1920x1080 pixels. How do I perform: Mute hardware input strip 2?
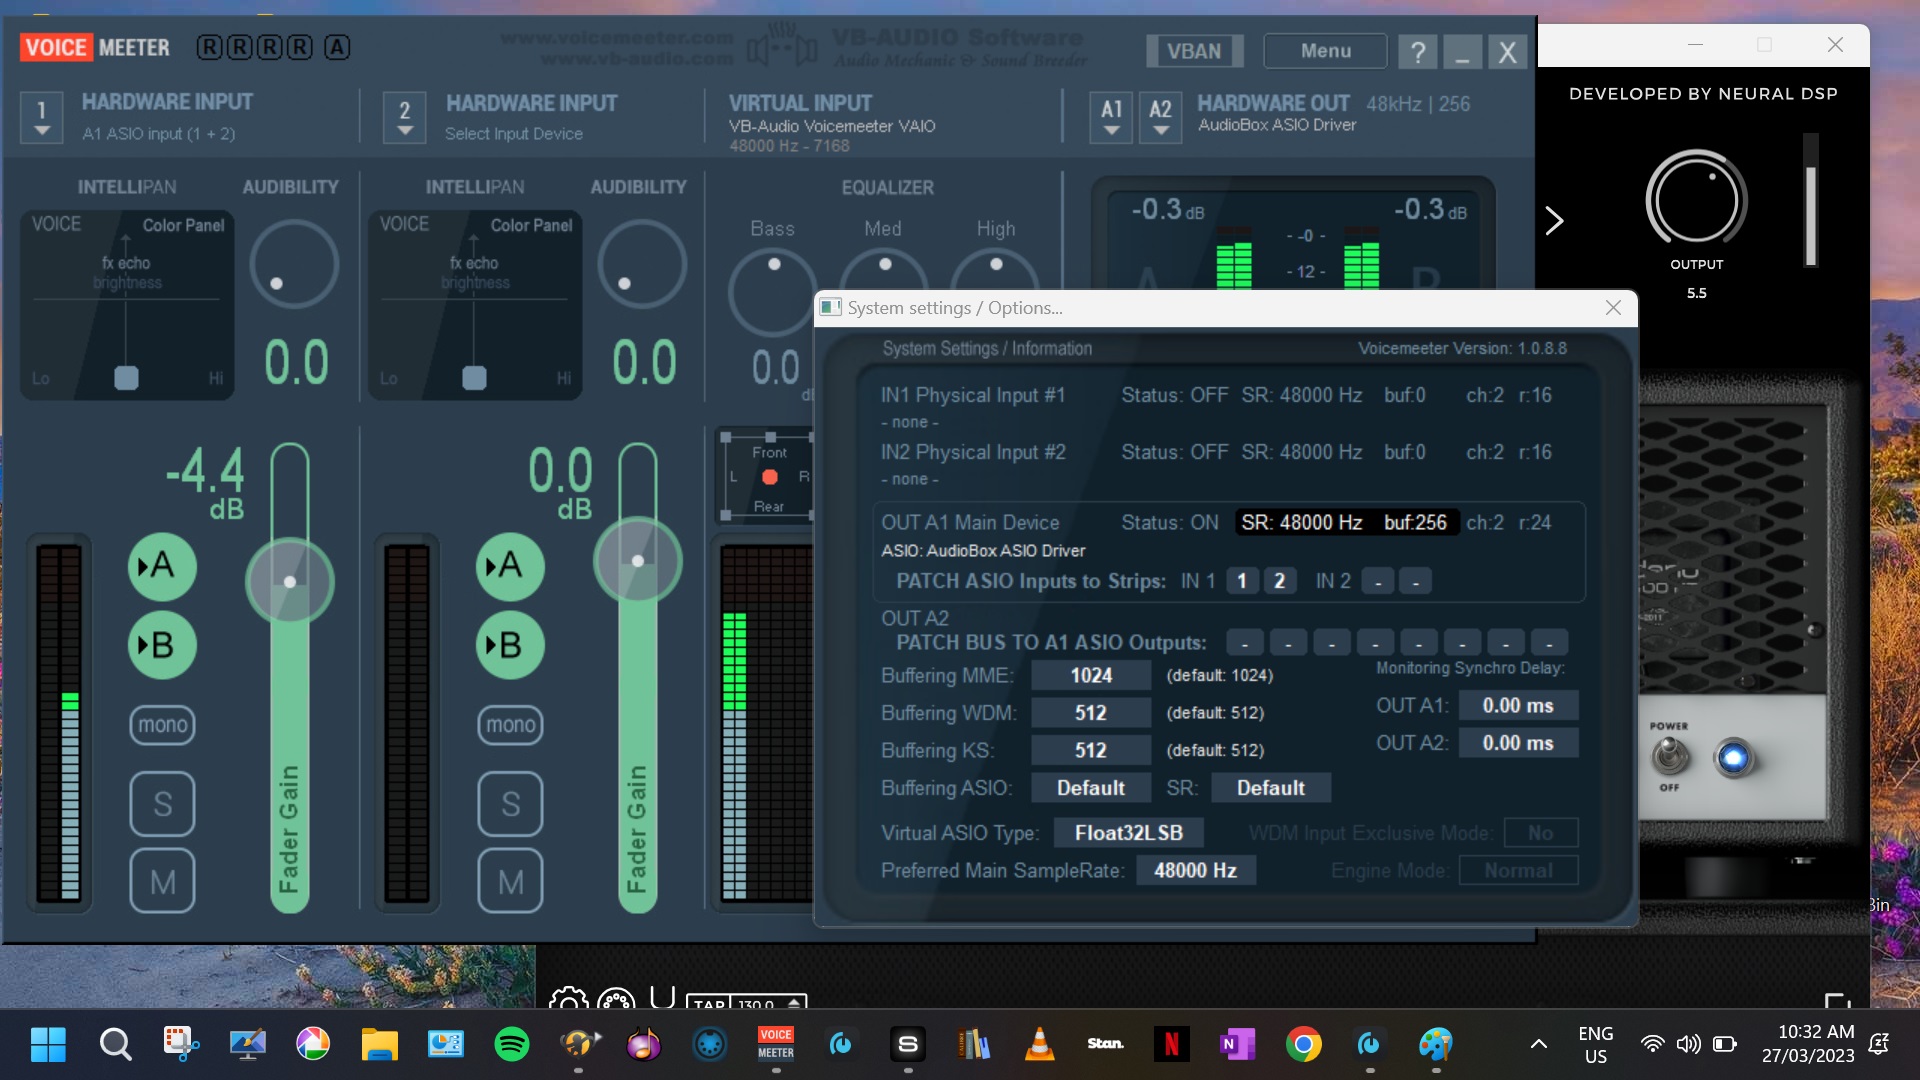point(510,881)
